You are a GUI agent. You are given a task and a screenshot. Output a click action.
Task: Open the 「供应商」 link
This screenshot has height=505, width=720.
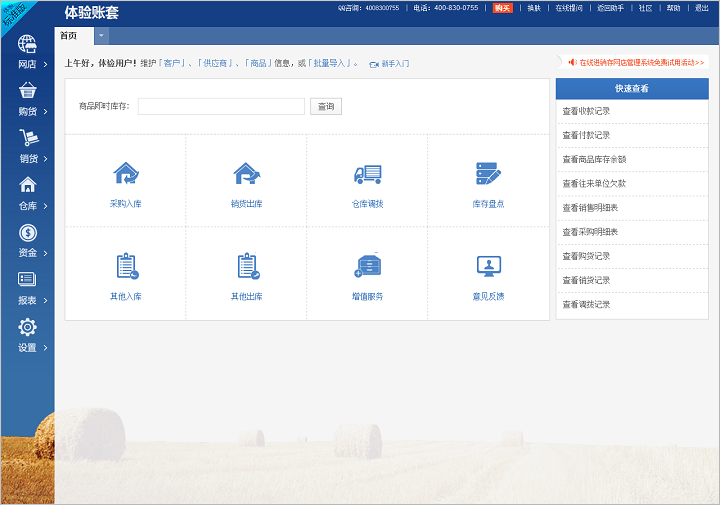pyautogui.click(x=215, y=63)
